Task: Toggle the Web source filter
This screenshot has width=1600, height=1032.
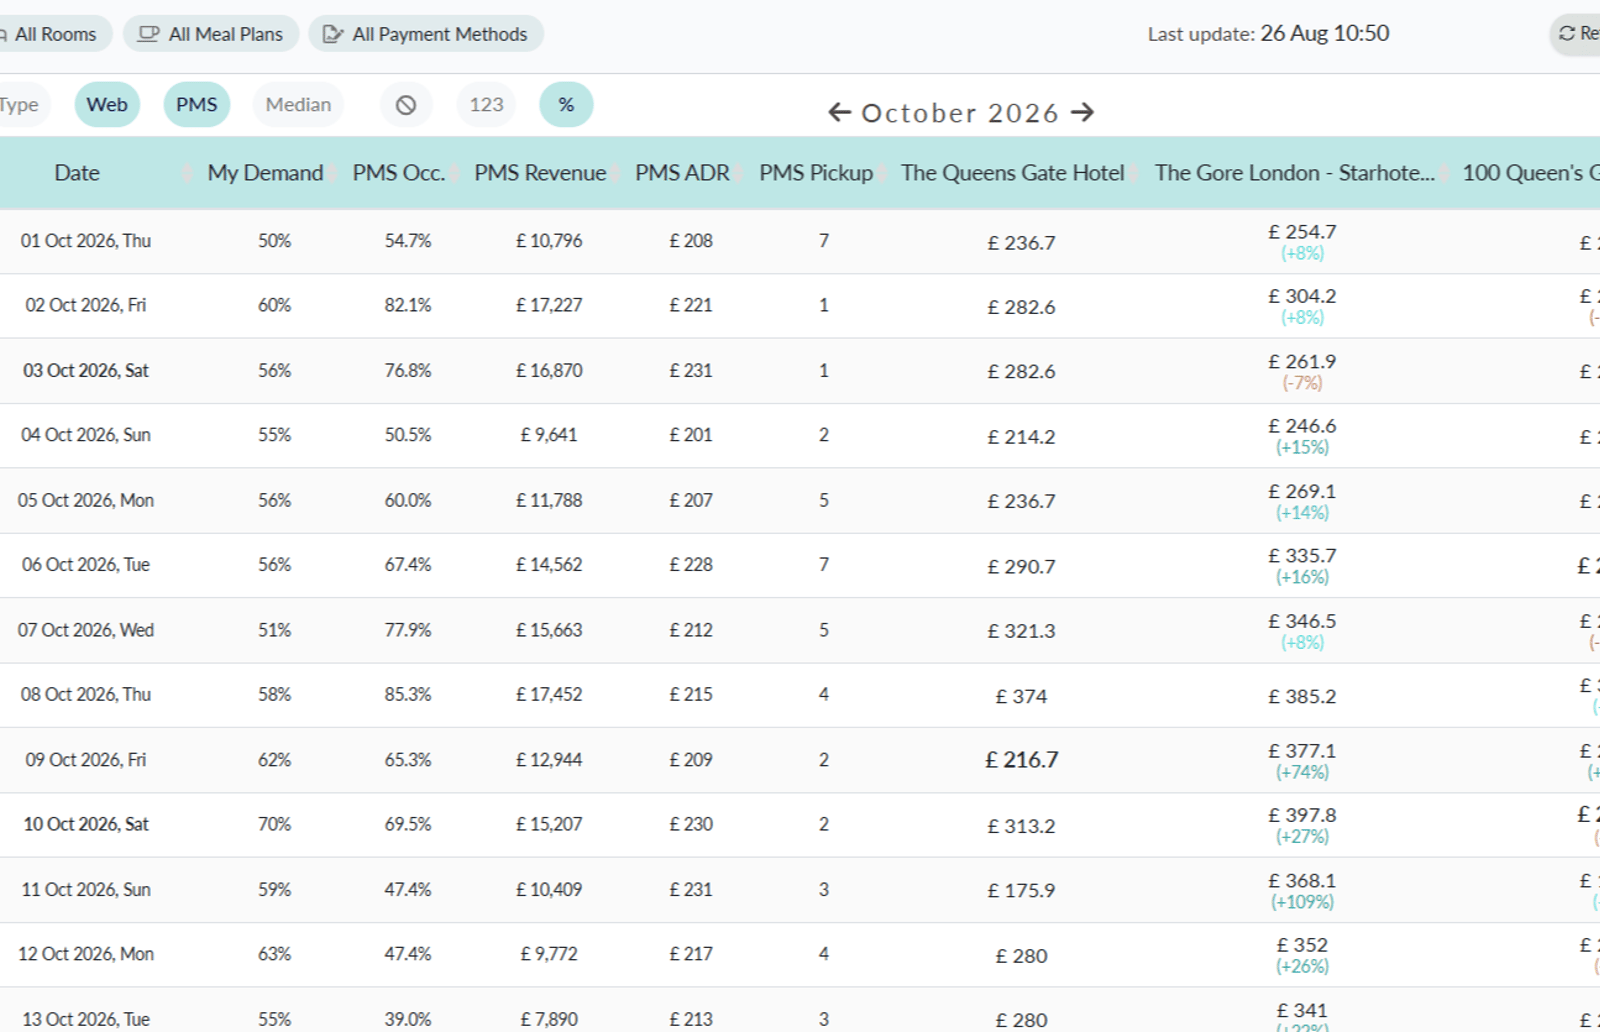Action: pos(107,105)
